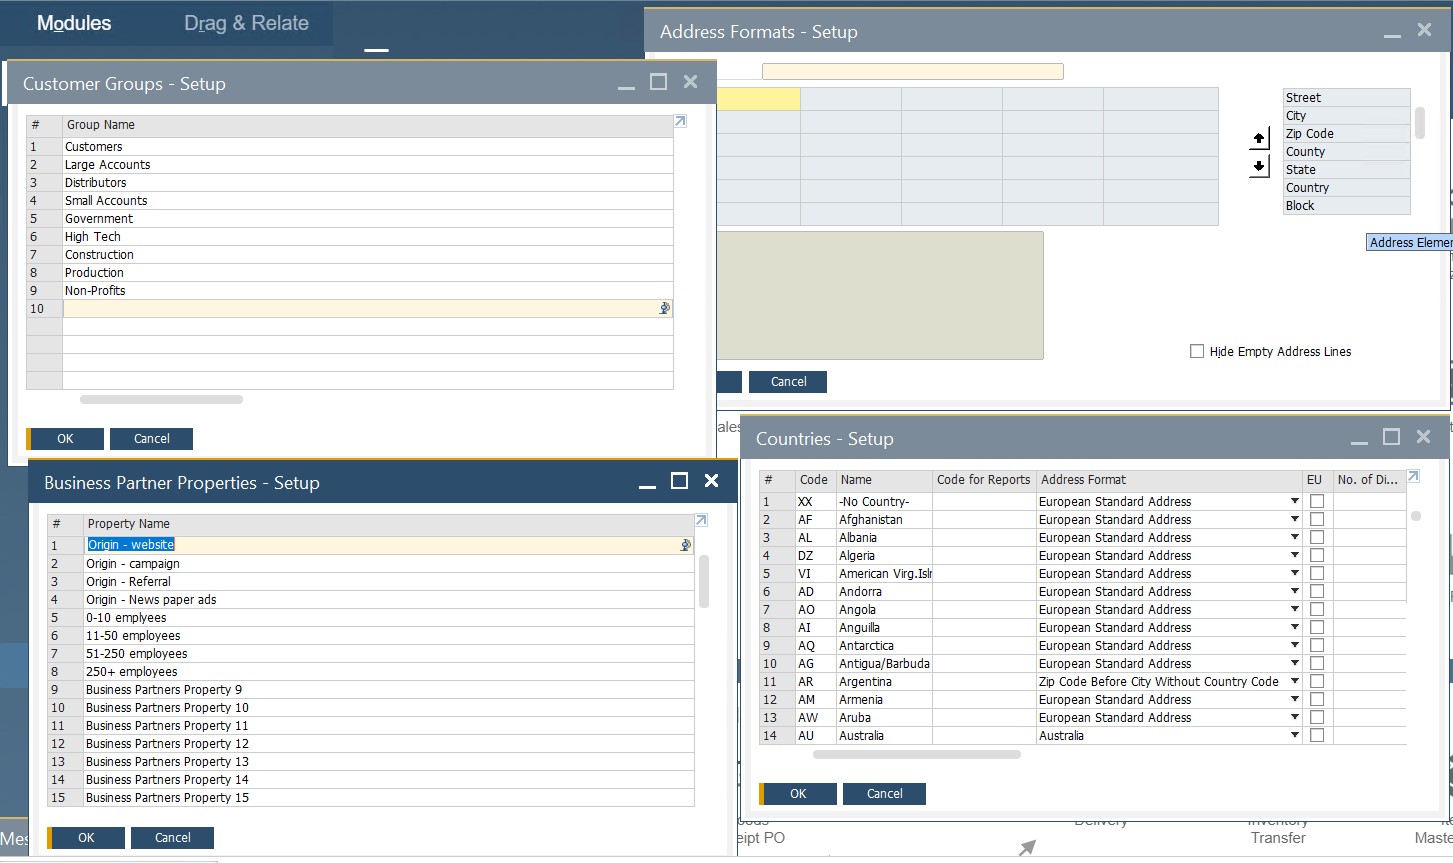Move an address element up with the arrow icon

1259,138
